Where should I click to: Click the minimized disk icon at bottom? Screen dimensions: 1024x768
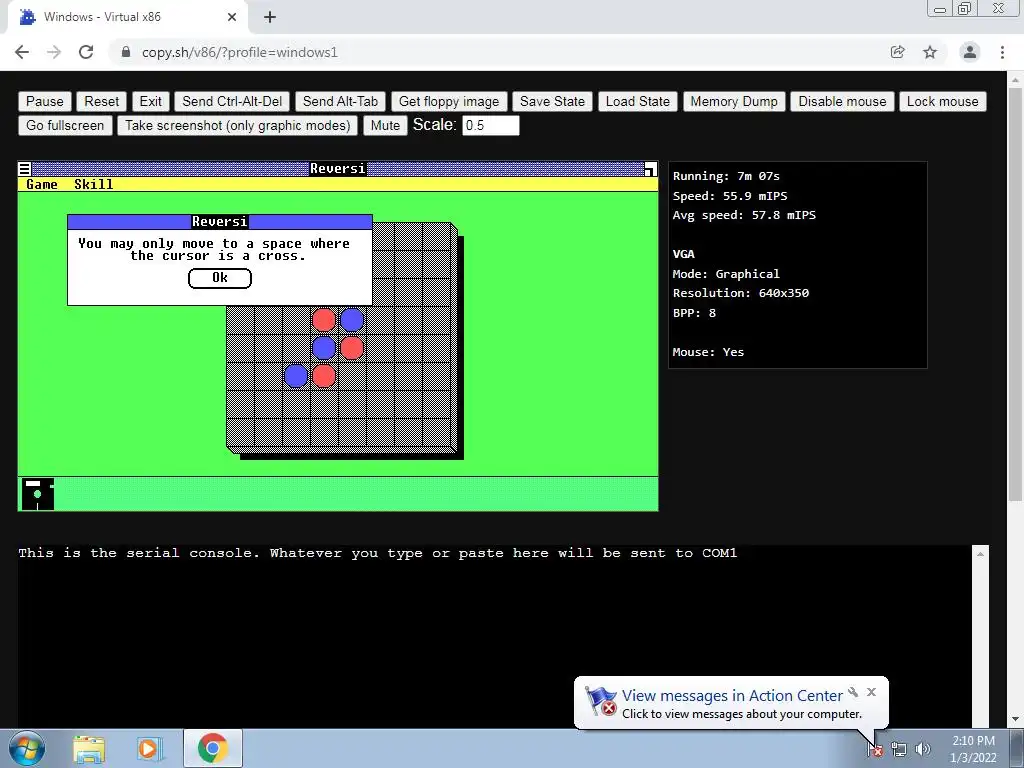tap(37, 494)
